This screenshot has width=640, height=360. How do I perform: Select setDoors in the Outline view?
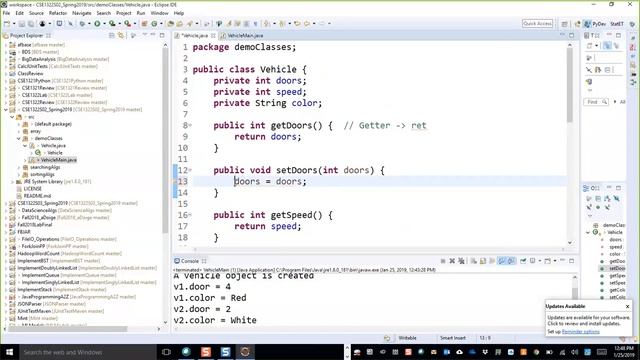click(617, 269)
